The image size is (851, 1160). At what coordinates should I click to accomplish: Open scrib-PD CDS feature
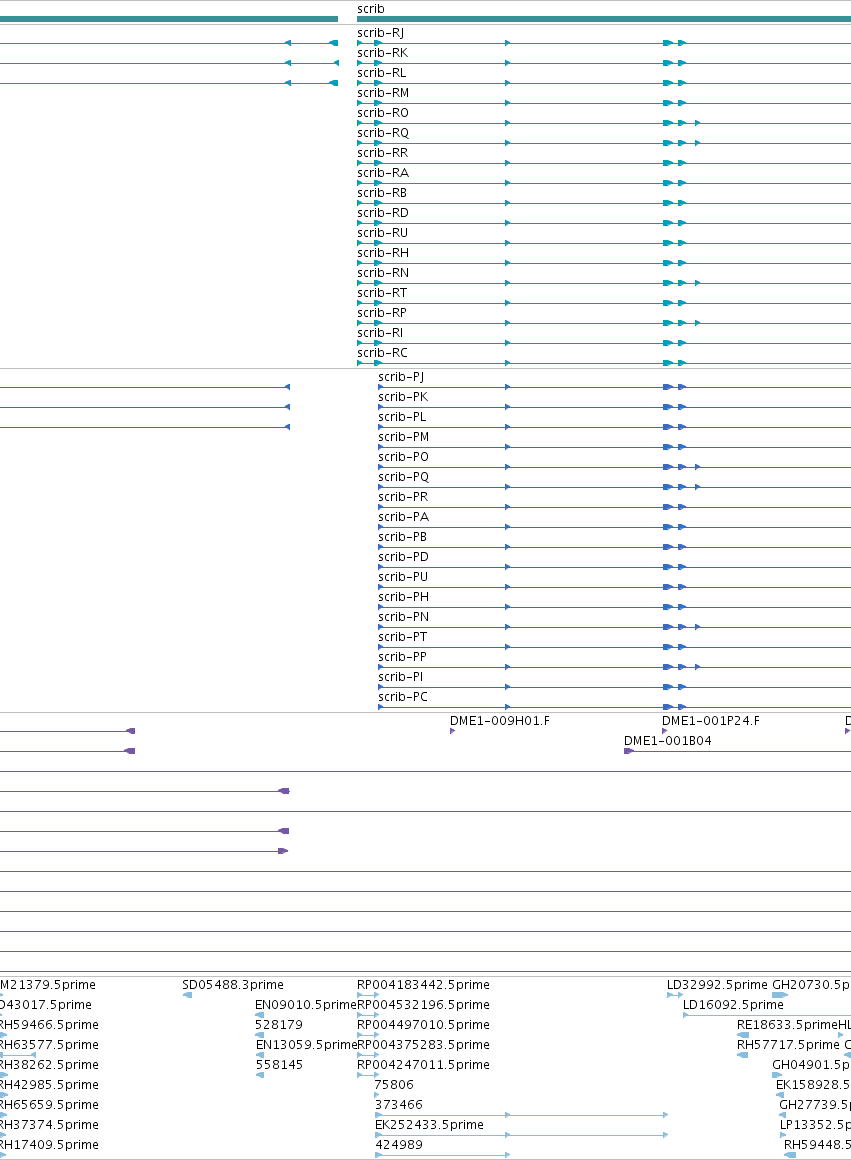pyautogui.click(x=403, y=556)
